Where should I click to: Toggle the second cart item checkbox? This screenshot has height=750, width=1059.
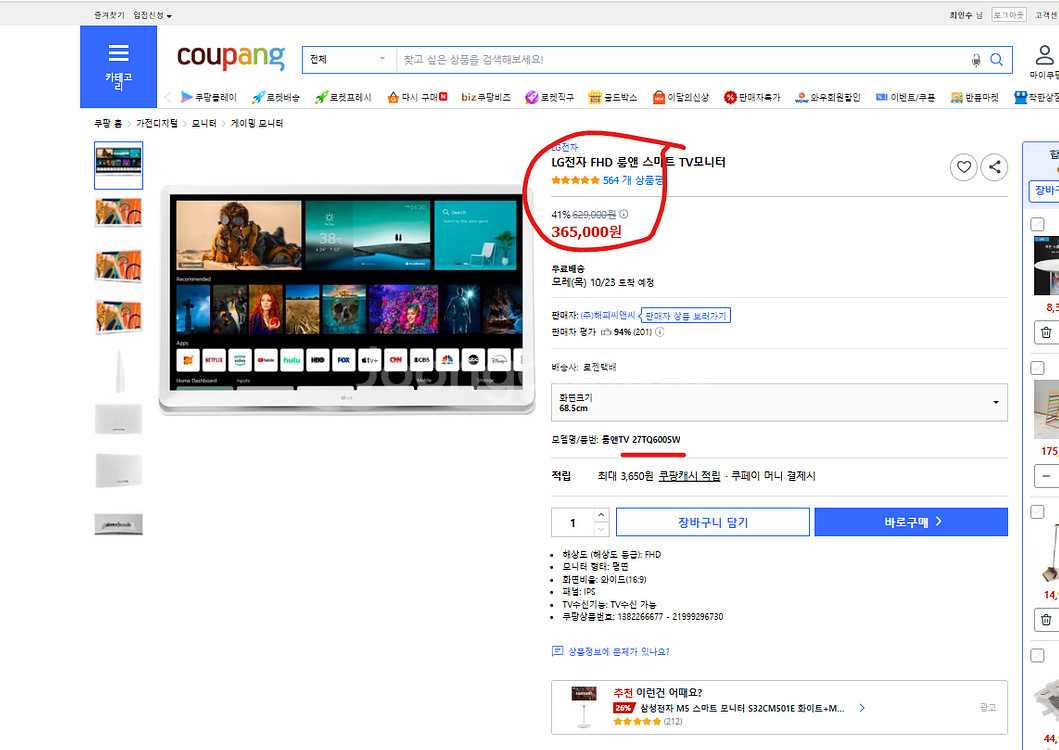point(1038,368)
